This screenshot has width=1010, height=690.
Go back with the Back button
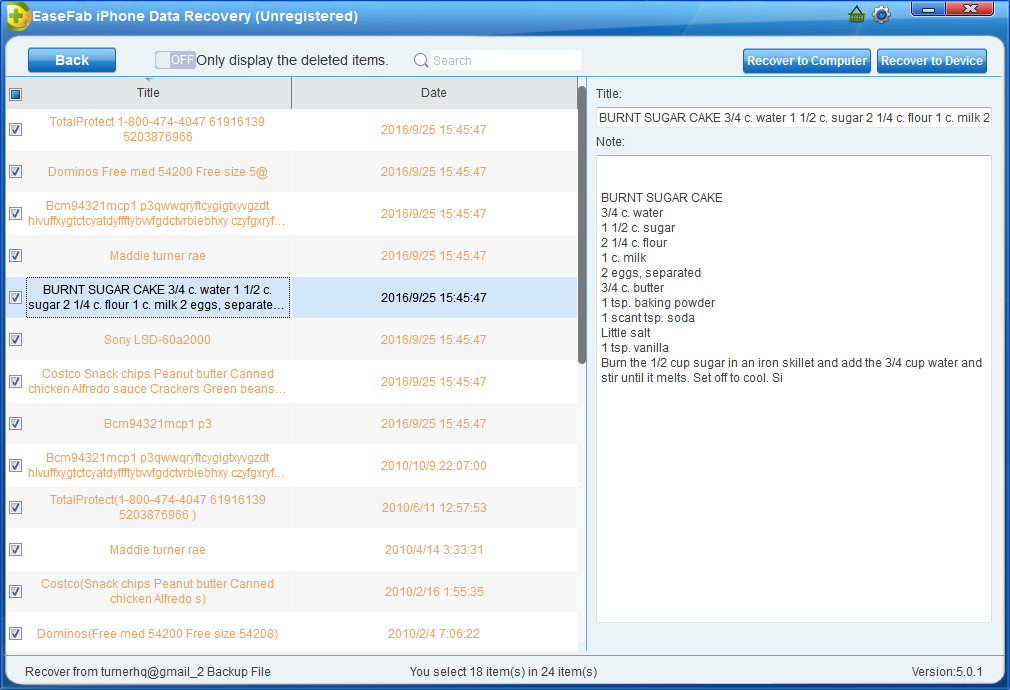point(72,60)
